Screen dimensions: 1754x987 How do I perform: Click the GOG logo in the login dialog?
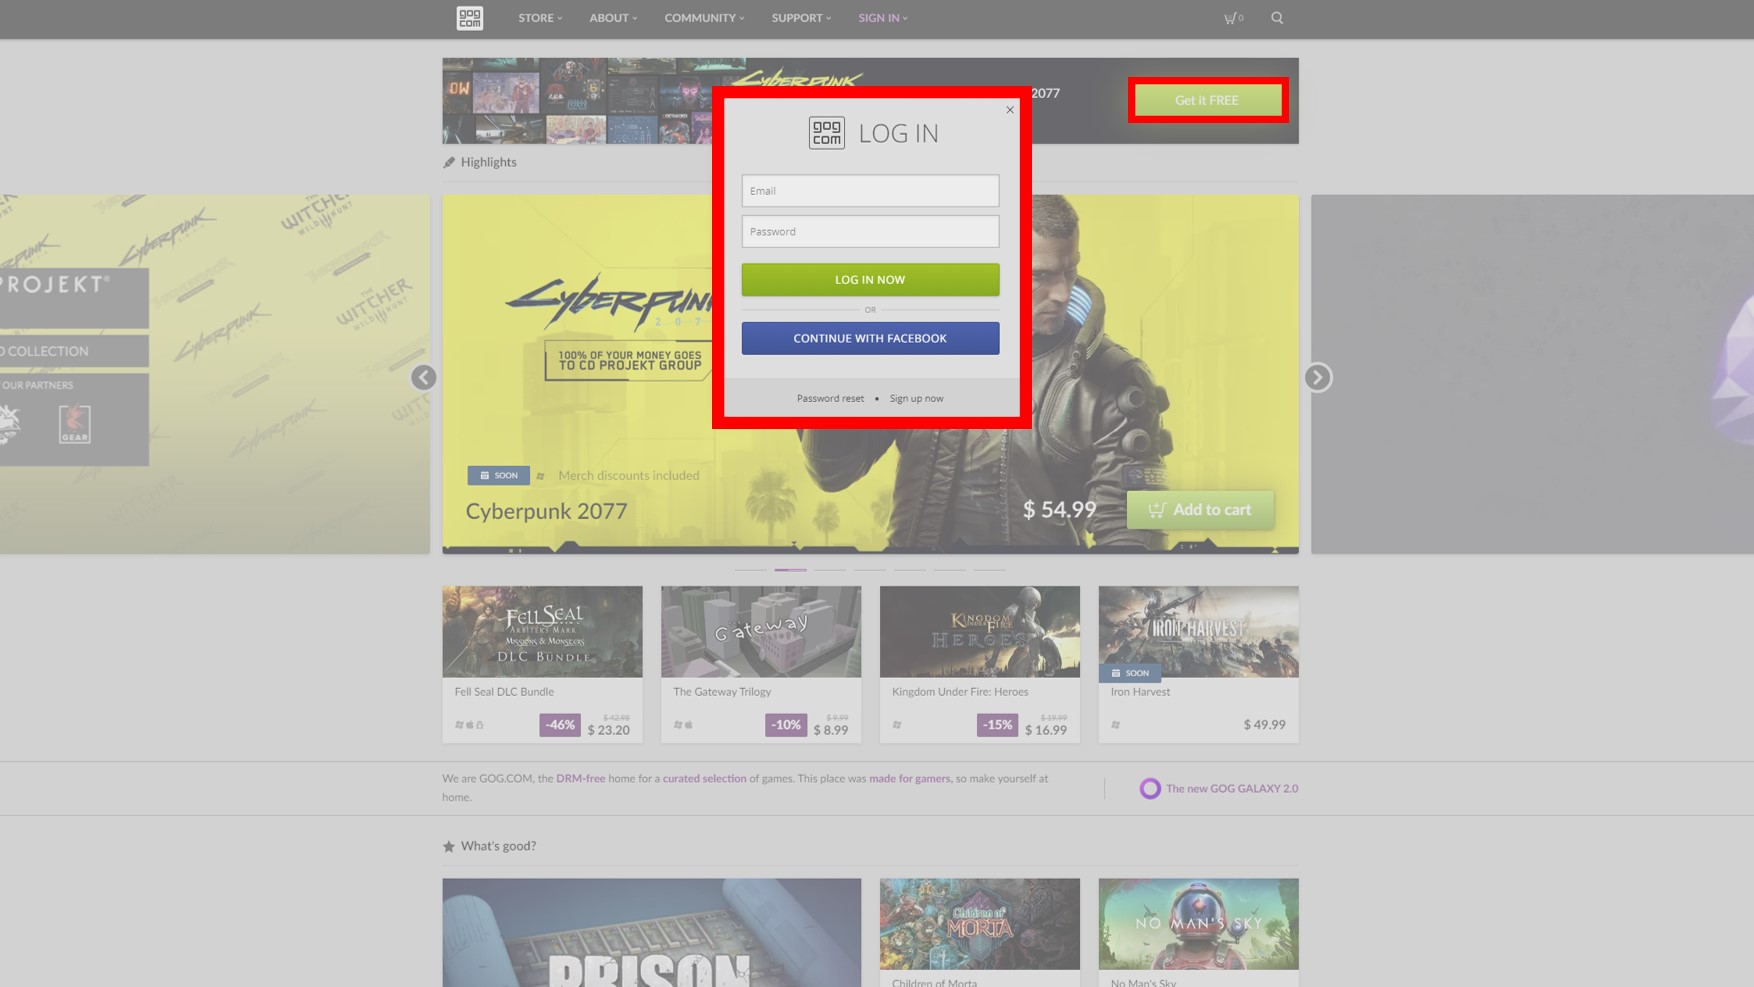pyautogui.click(x=827, y=133)
